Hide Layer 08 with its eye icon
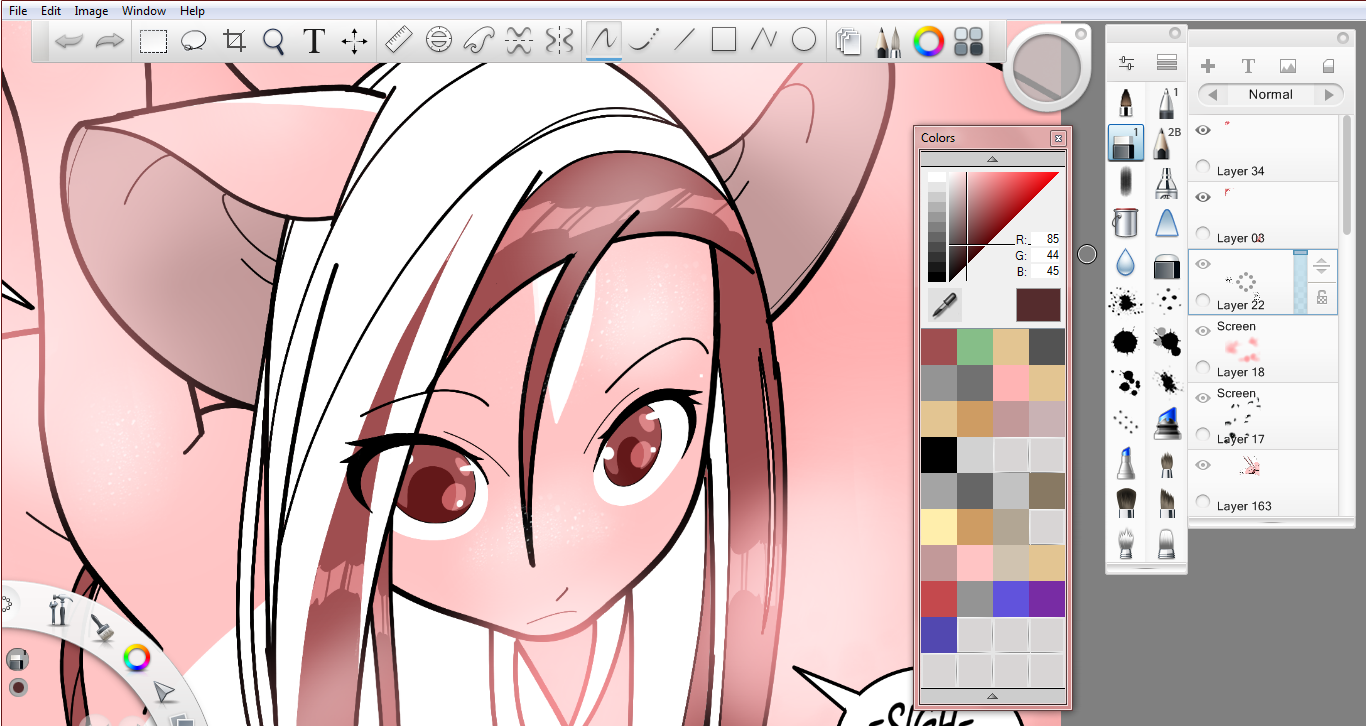Screen dimensions: 1366x726 1203,197
